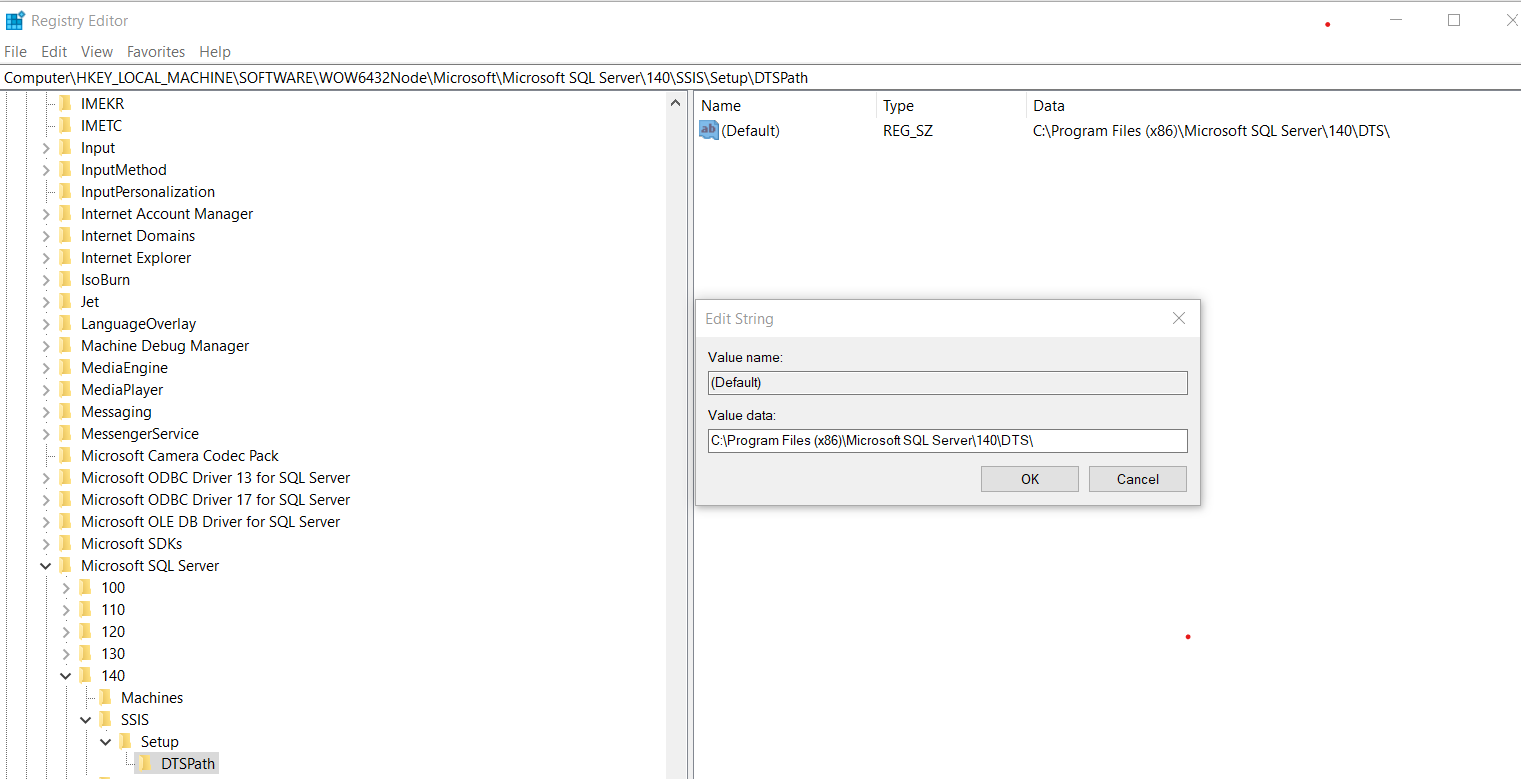Expand Microsoft ODBC Driver 13 for SQL Server
The height and width of the screenshot is (779, 1521).
point(46,478)
